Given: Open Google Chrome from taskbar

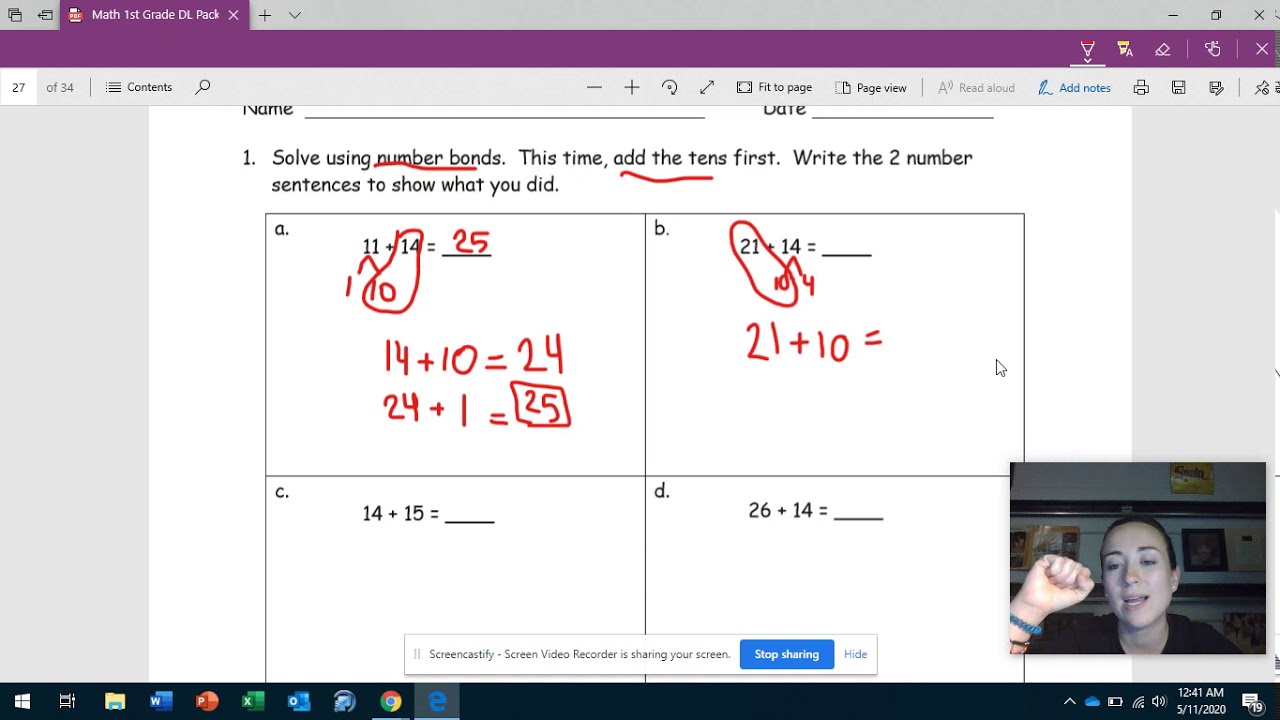Looking at the screenshot, I should tap(391, 701).
